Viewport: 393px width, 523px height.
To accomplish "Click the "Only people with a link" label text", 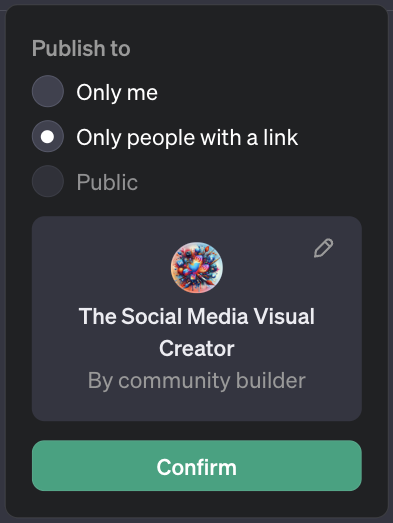I will tap(187, 137).
